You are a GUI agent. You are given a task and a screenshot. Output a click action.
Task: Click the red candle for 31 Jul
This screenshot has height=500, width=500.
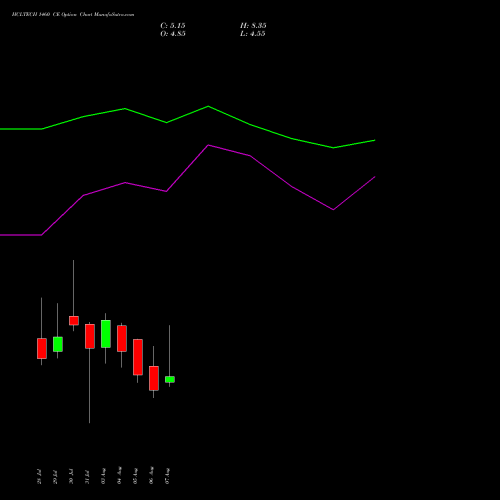90,336
